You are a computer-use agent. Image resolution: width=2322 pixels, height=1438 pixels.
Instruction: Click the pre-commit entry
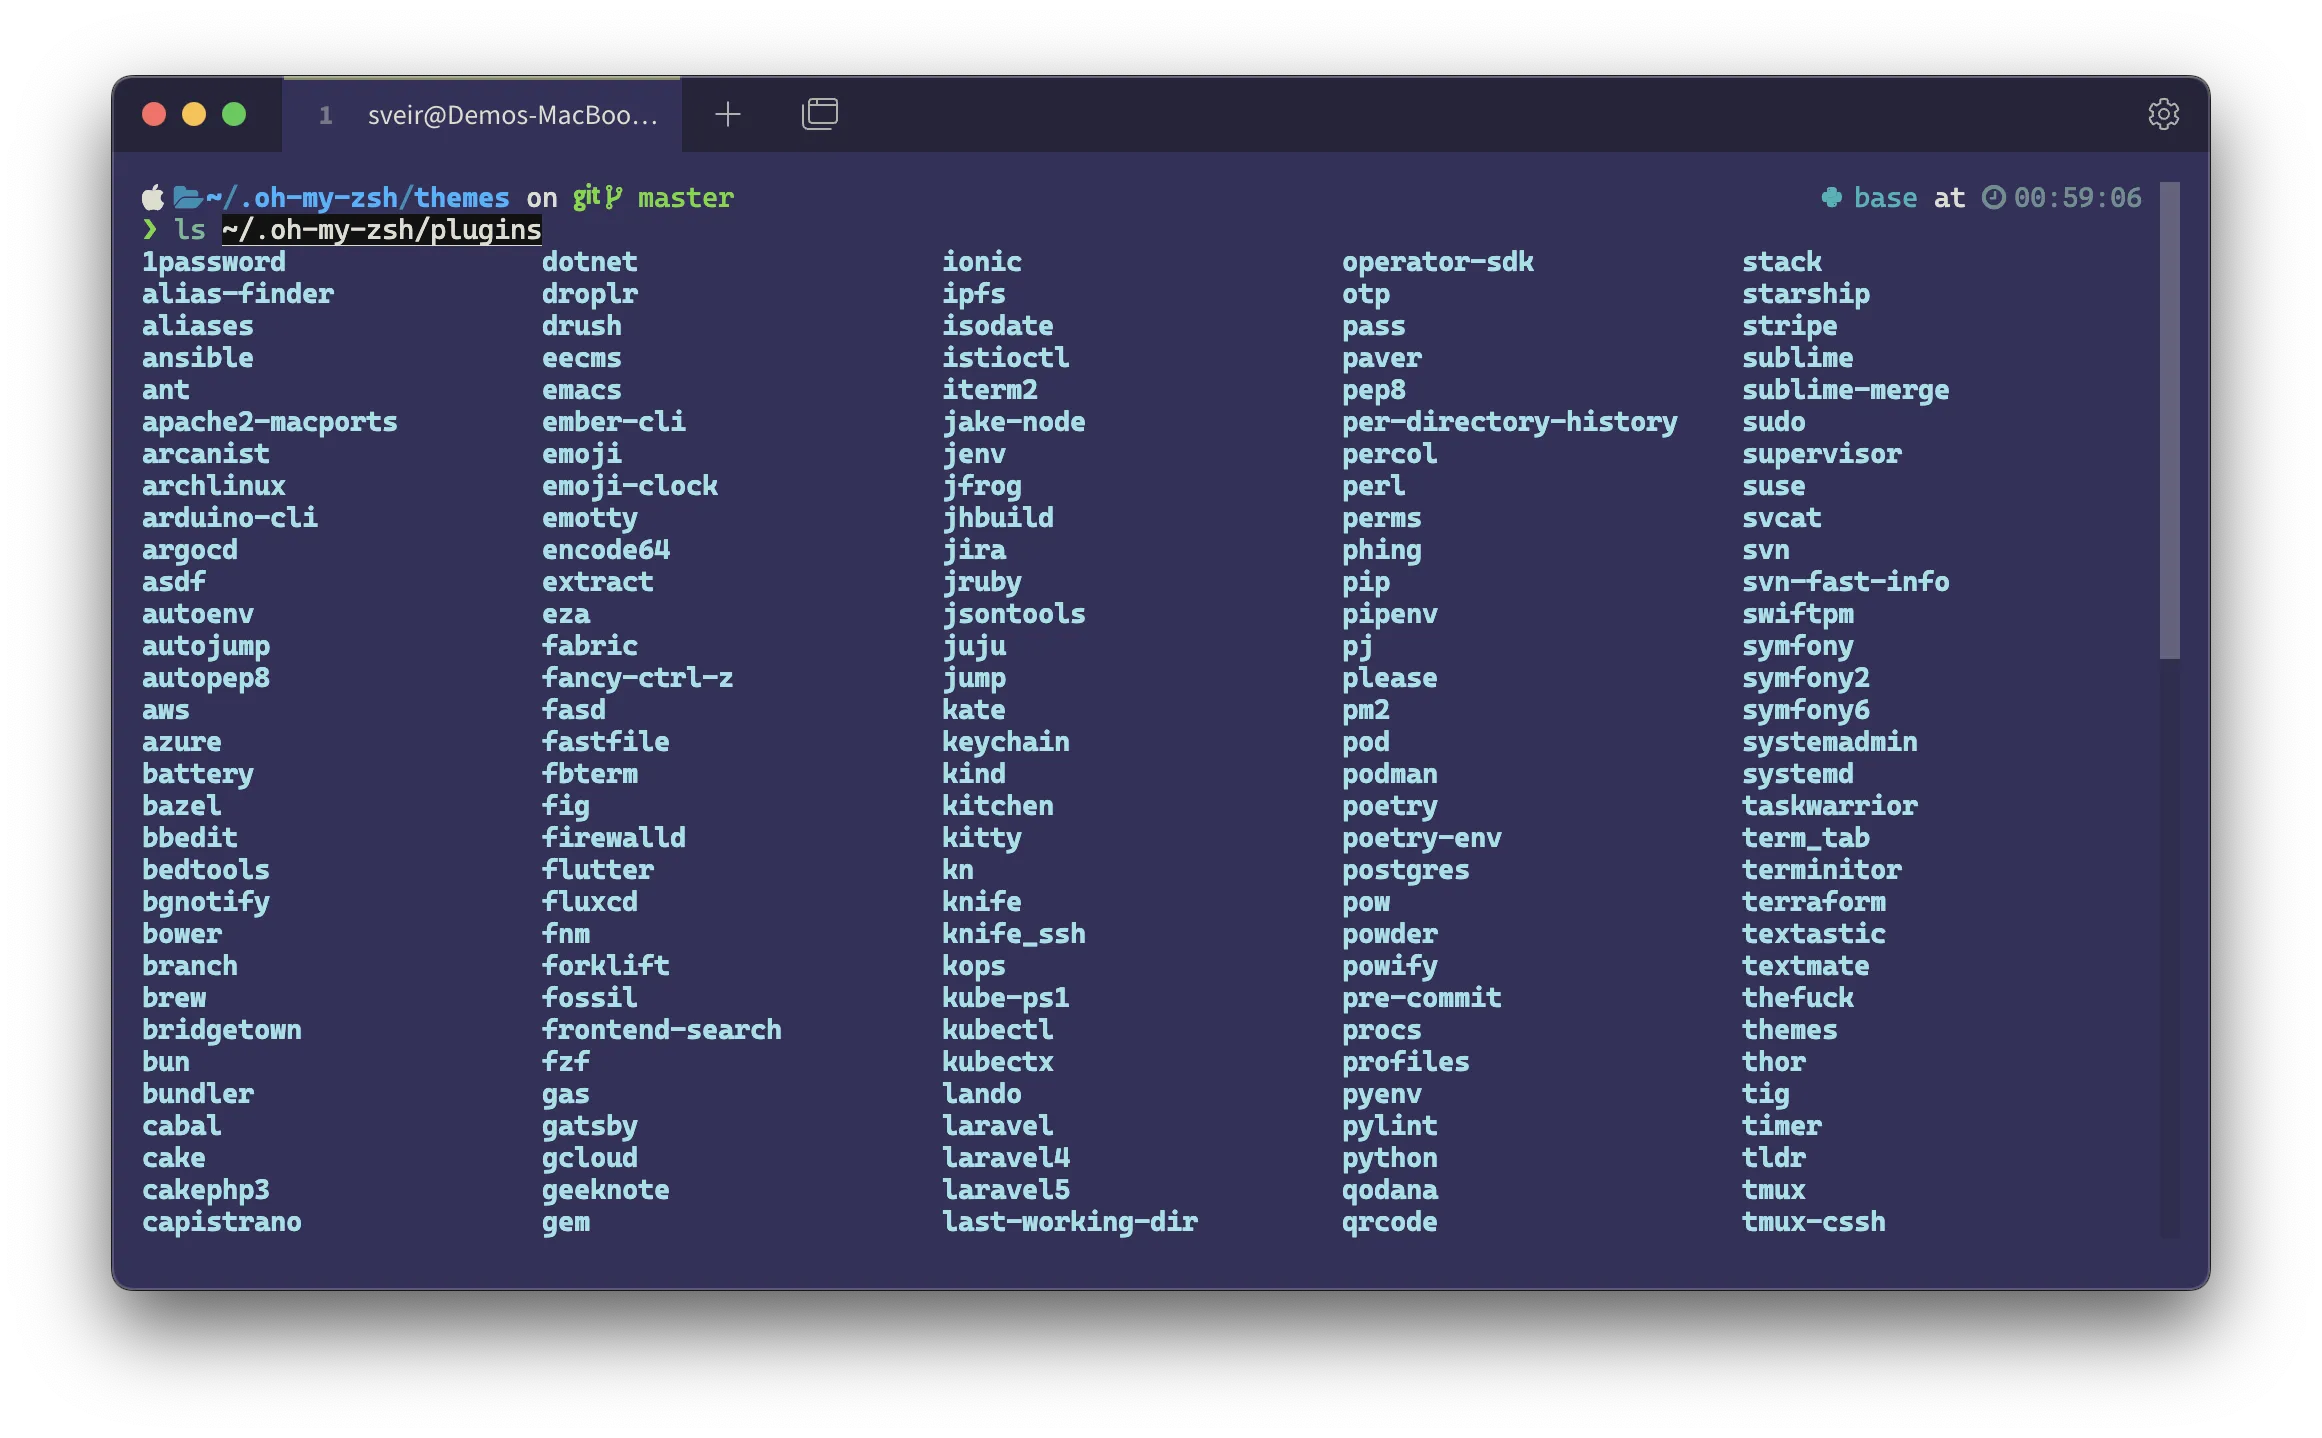tap(1422, 997)
